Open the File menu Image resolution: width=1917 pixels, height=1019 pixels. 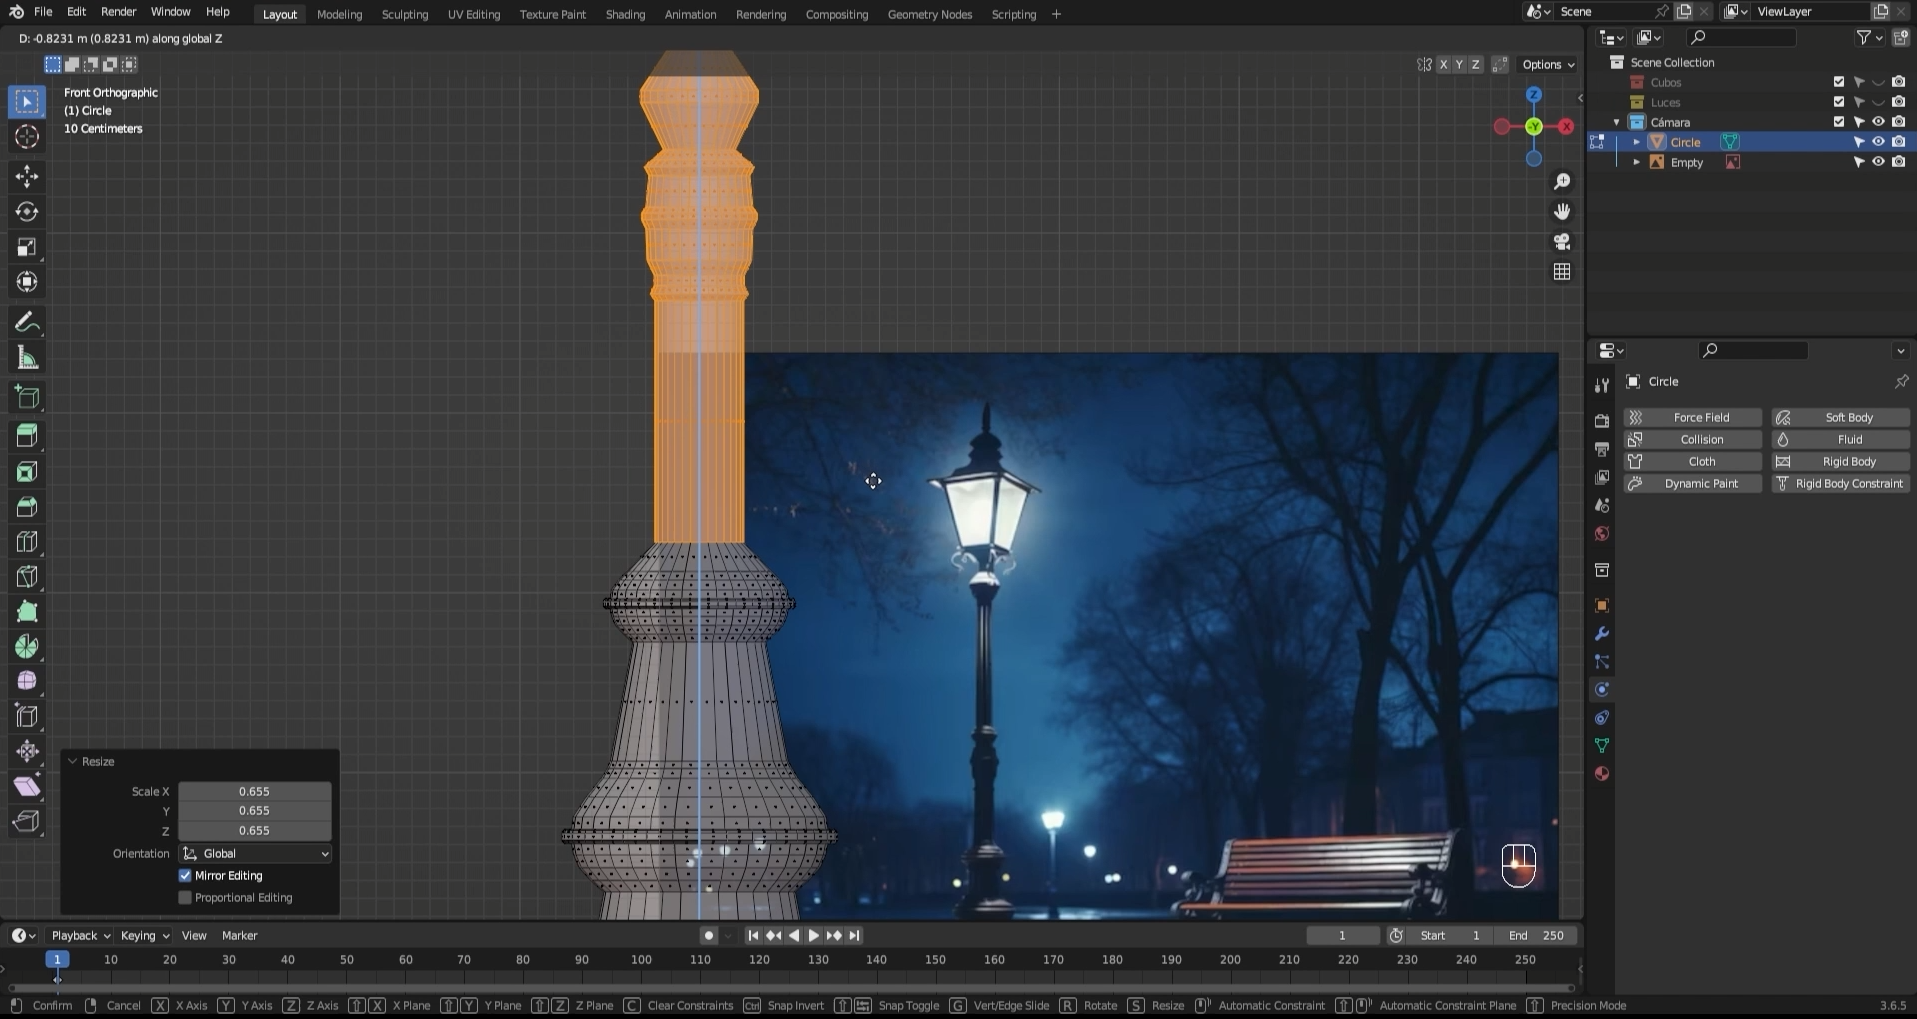click(43, 12)
